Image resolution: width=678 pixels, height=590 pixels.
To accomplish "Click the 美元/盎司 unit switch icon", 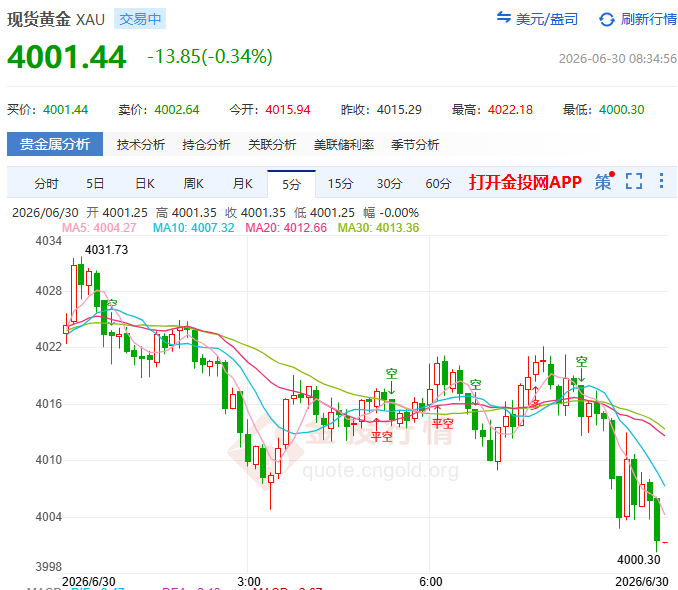I will 504,17.
